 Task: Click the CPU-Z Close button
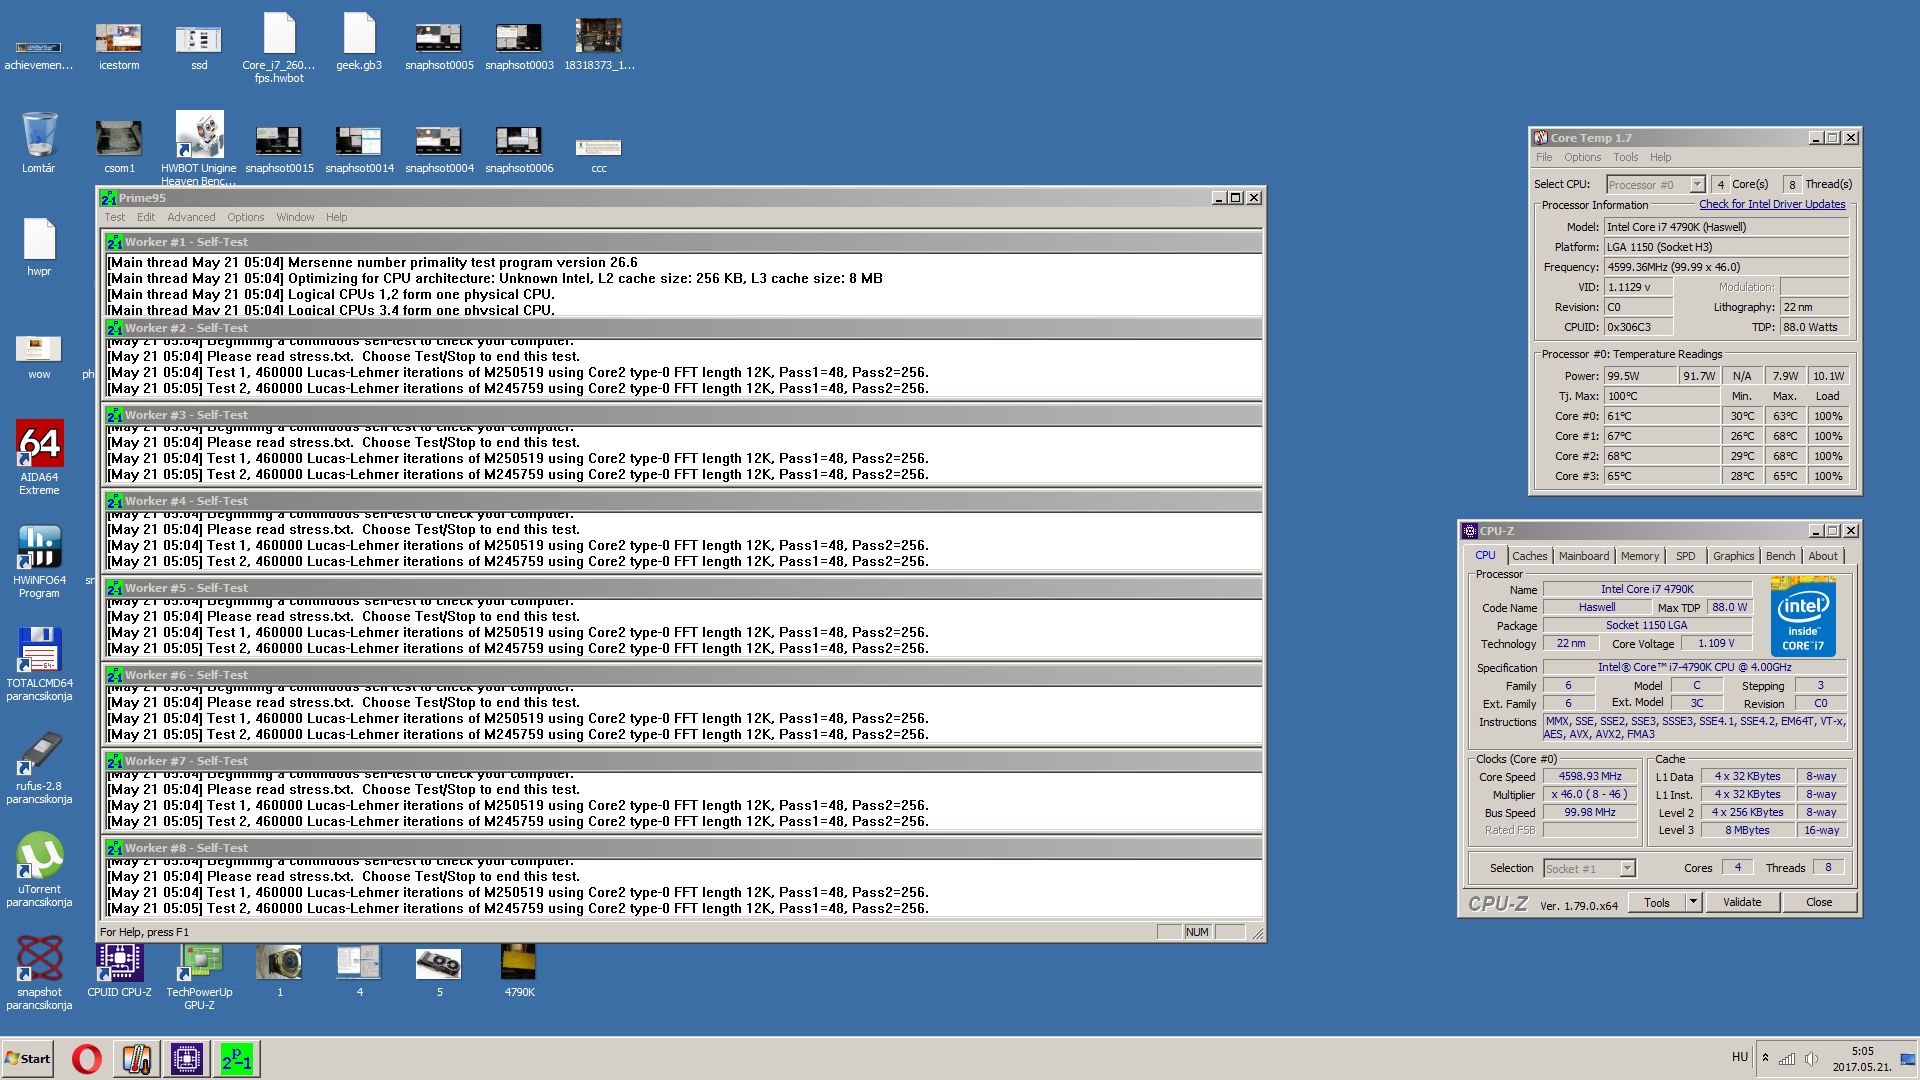1818,902
